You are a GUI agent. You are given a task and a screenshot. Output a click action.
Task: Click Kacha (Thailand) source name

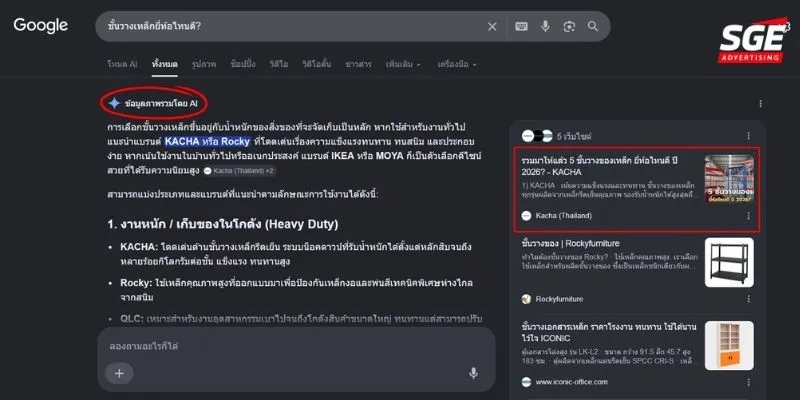564,216
